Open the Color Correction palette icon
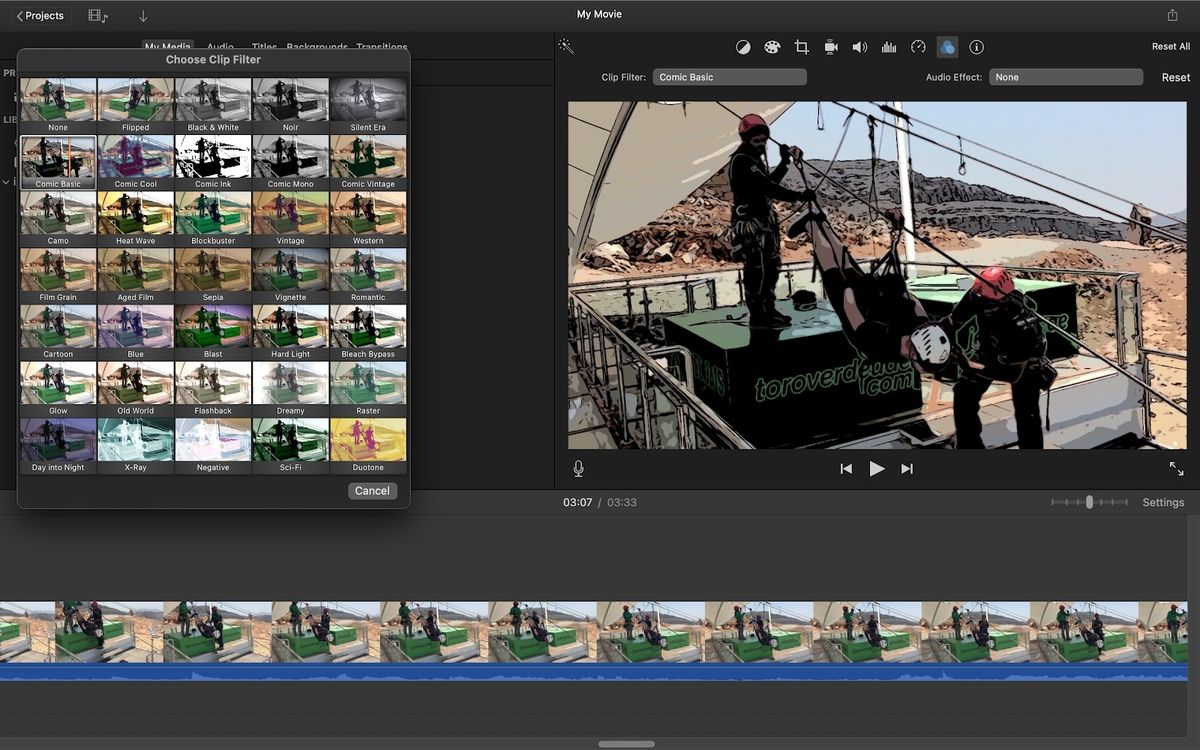Screen dimensions: 1200x750 [x=772, y=46]
